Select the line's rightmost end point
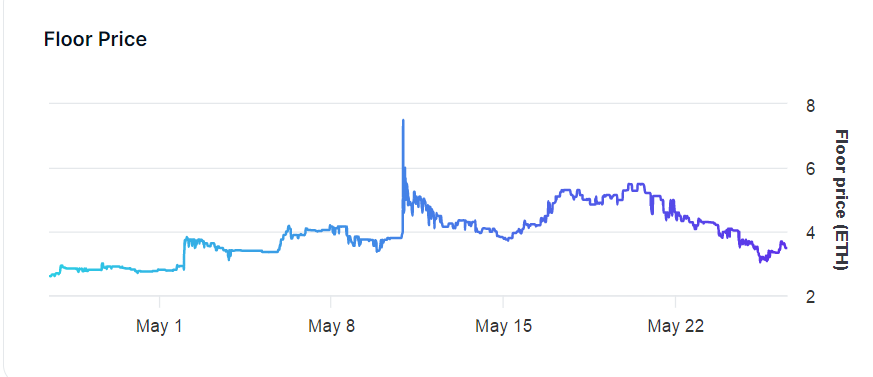This screenshot has width=873, height=377. coord(786,248)
